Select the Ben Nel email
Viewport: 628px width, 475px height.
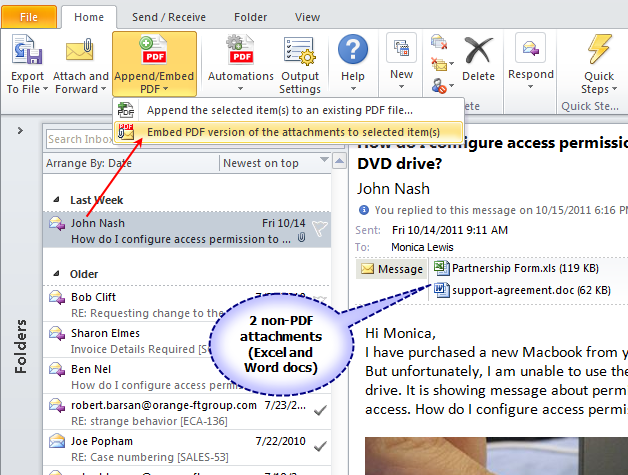(187, 376)
